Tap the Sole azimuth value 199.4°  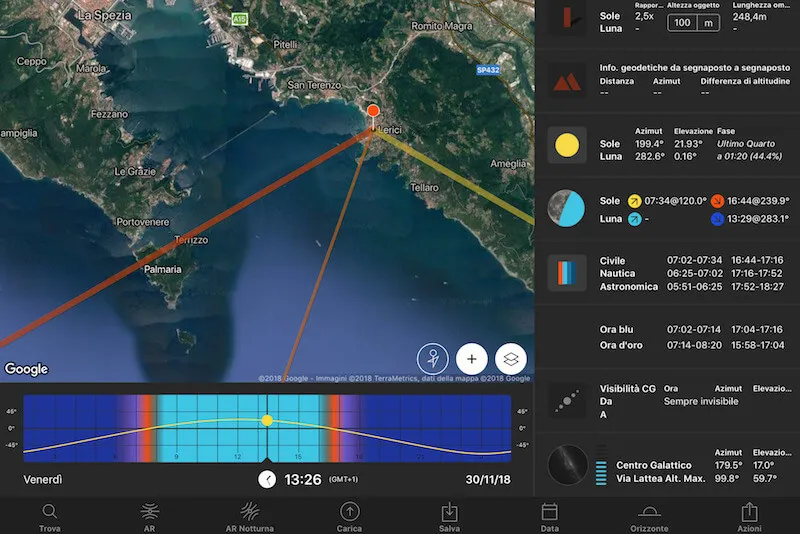649,144
